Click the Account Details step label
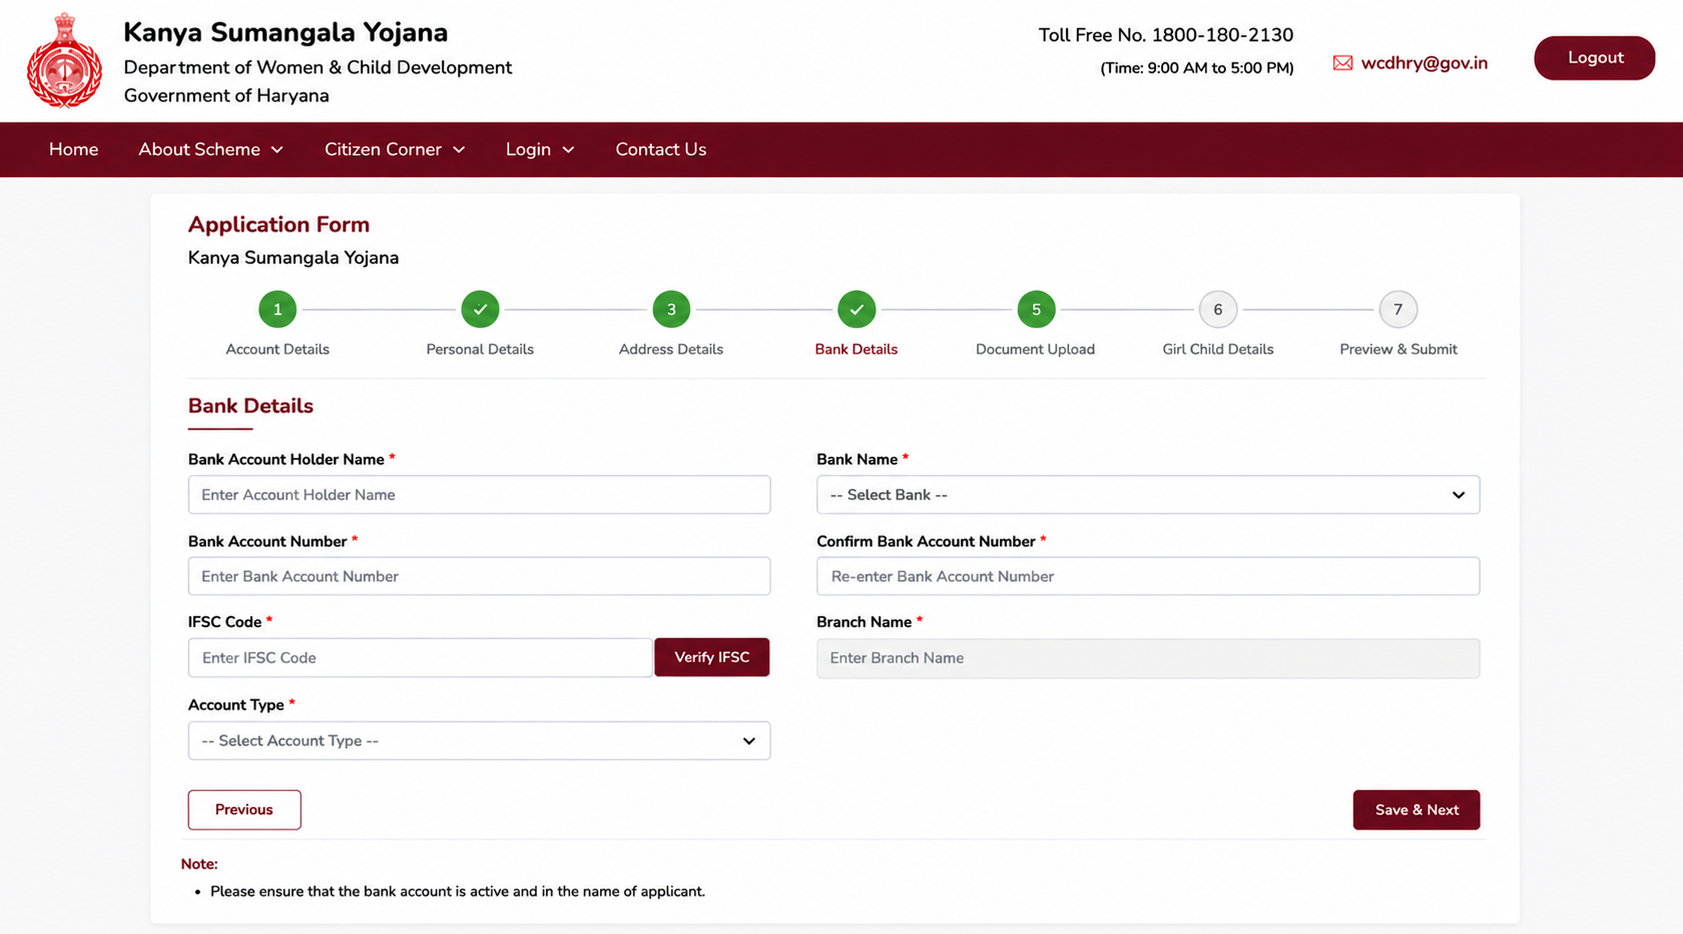The width and height of the screenshot is (1683, 934). (x=277, y=349)
